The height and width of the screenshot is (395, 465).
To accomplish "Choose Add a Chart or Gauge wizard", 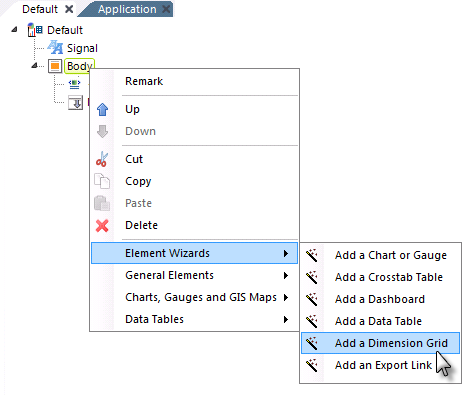I will (x=381, y=255).
